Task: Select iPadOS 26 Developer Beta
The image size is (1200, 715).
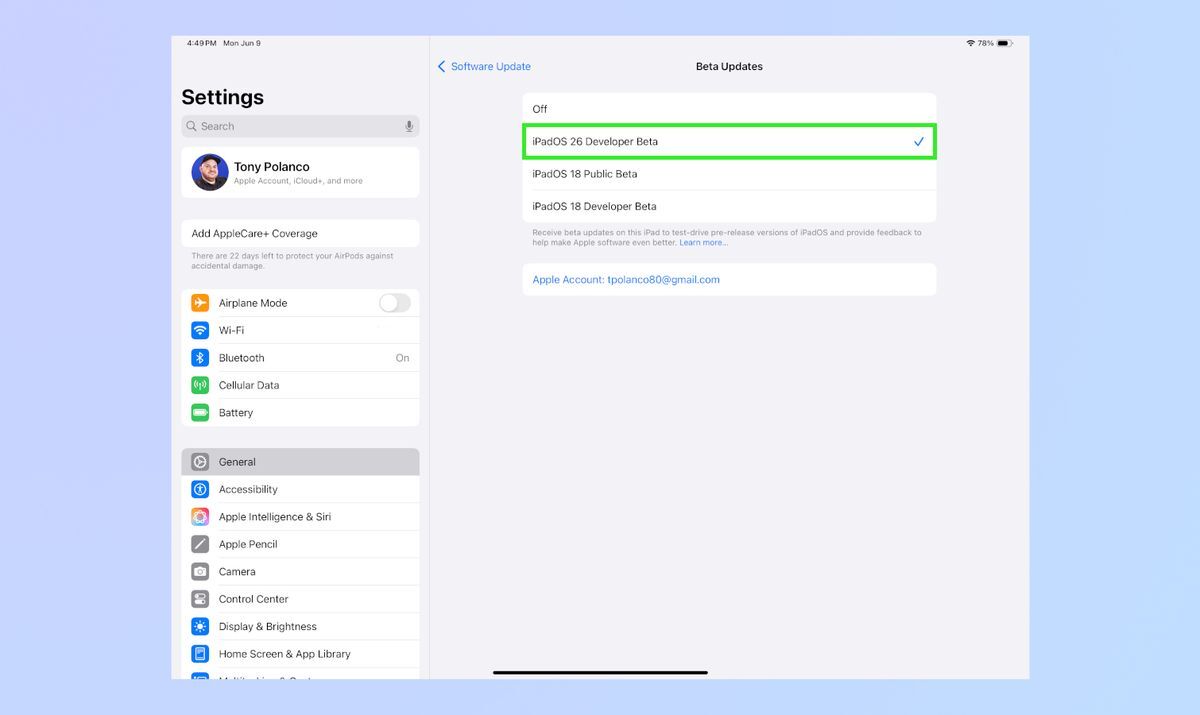Action: coord(729,141)
